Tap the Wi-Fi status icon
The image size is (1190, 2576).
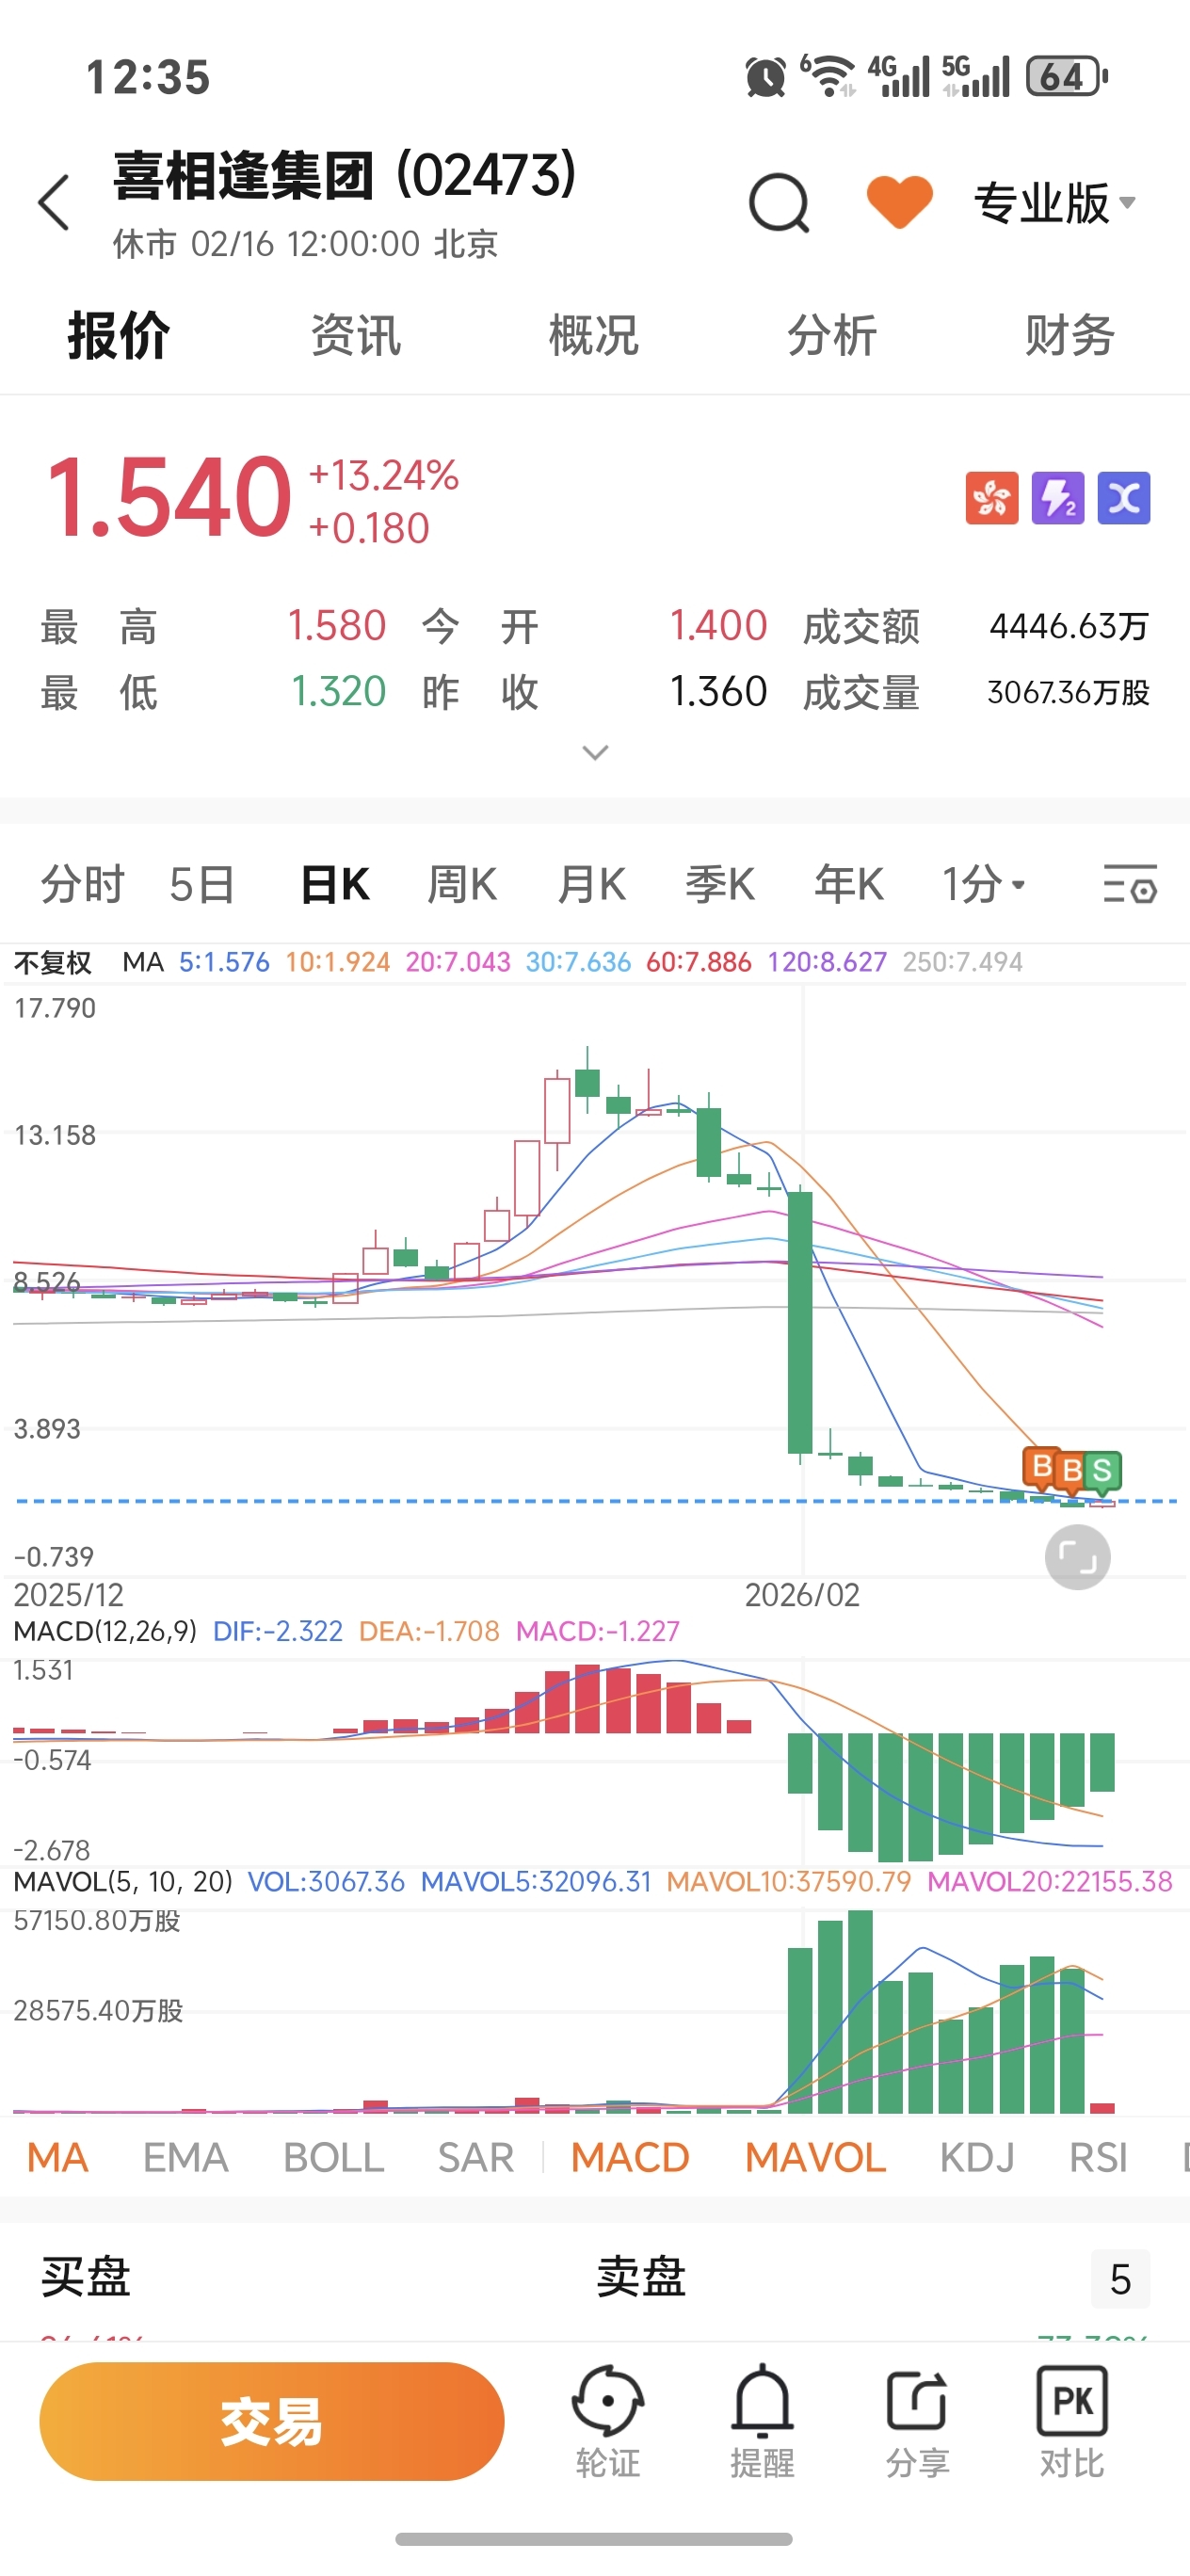tap(829, 76)
